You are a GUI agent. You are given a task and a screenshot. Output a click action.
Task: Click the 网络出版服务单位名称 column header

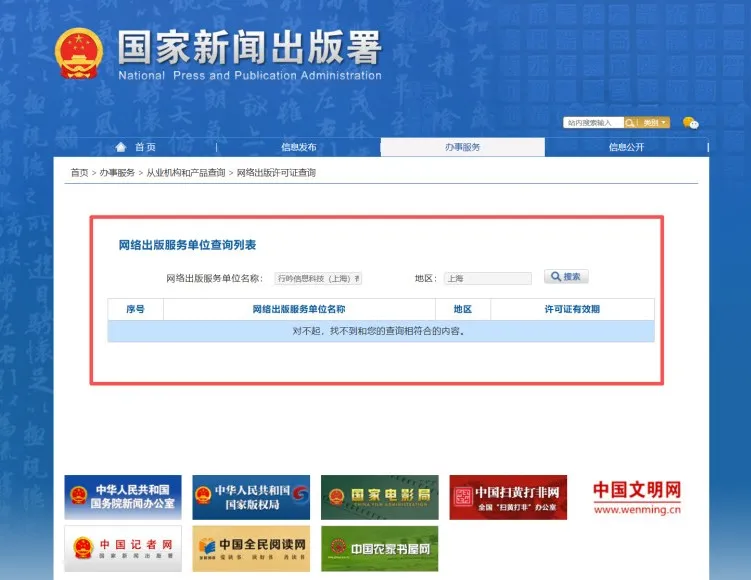(x=299, y=309)
